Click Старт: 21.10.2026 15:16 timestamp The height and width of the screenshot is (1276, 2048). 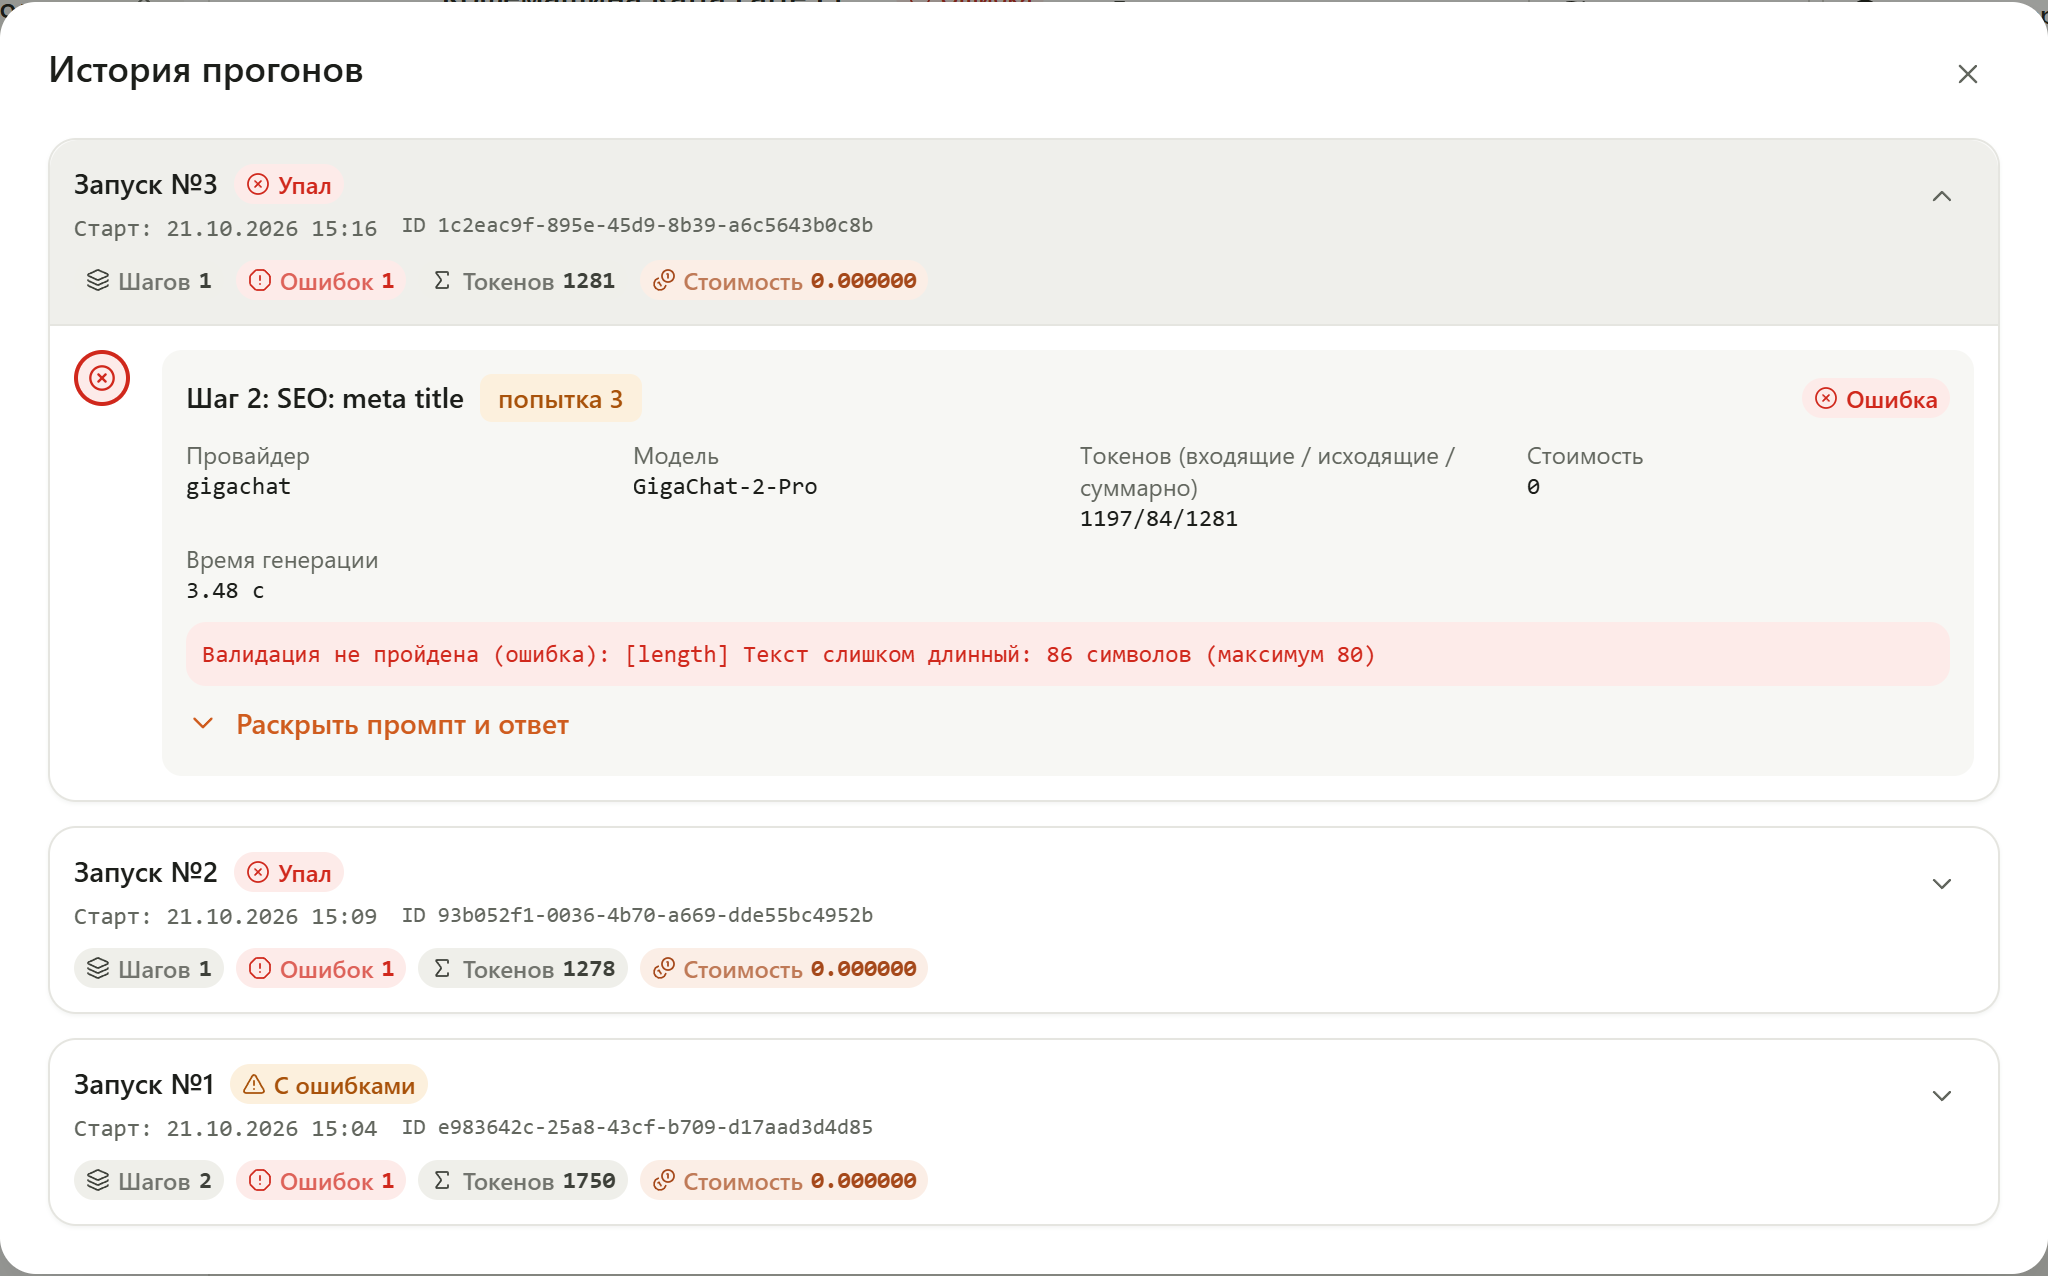click(x=225, y=229)
